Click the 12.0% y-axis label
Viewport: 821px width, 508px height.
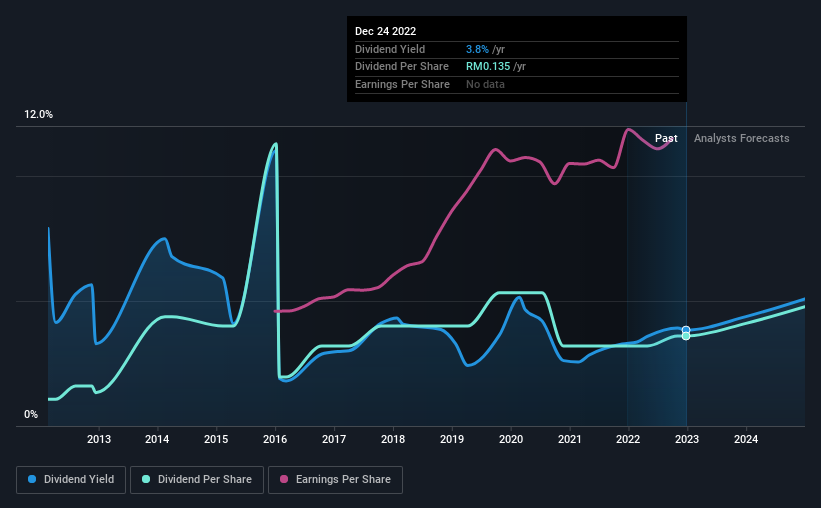[38, 115]
